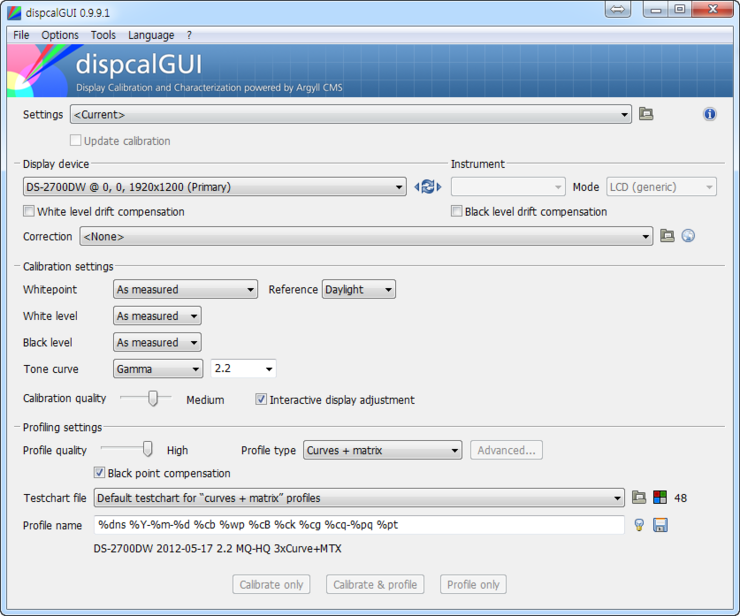Click the Profile quality slider handle

coord(148,449)
